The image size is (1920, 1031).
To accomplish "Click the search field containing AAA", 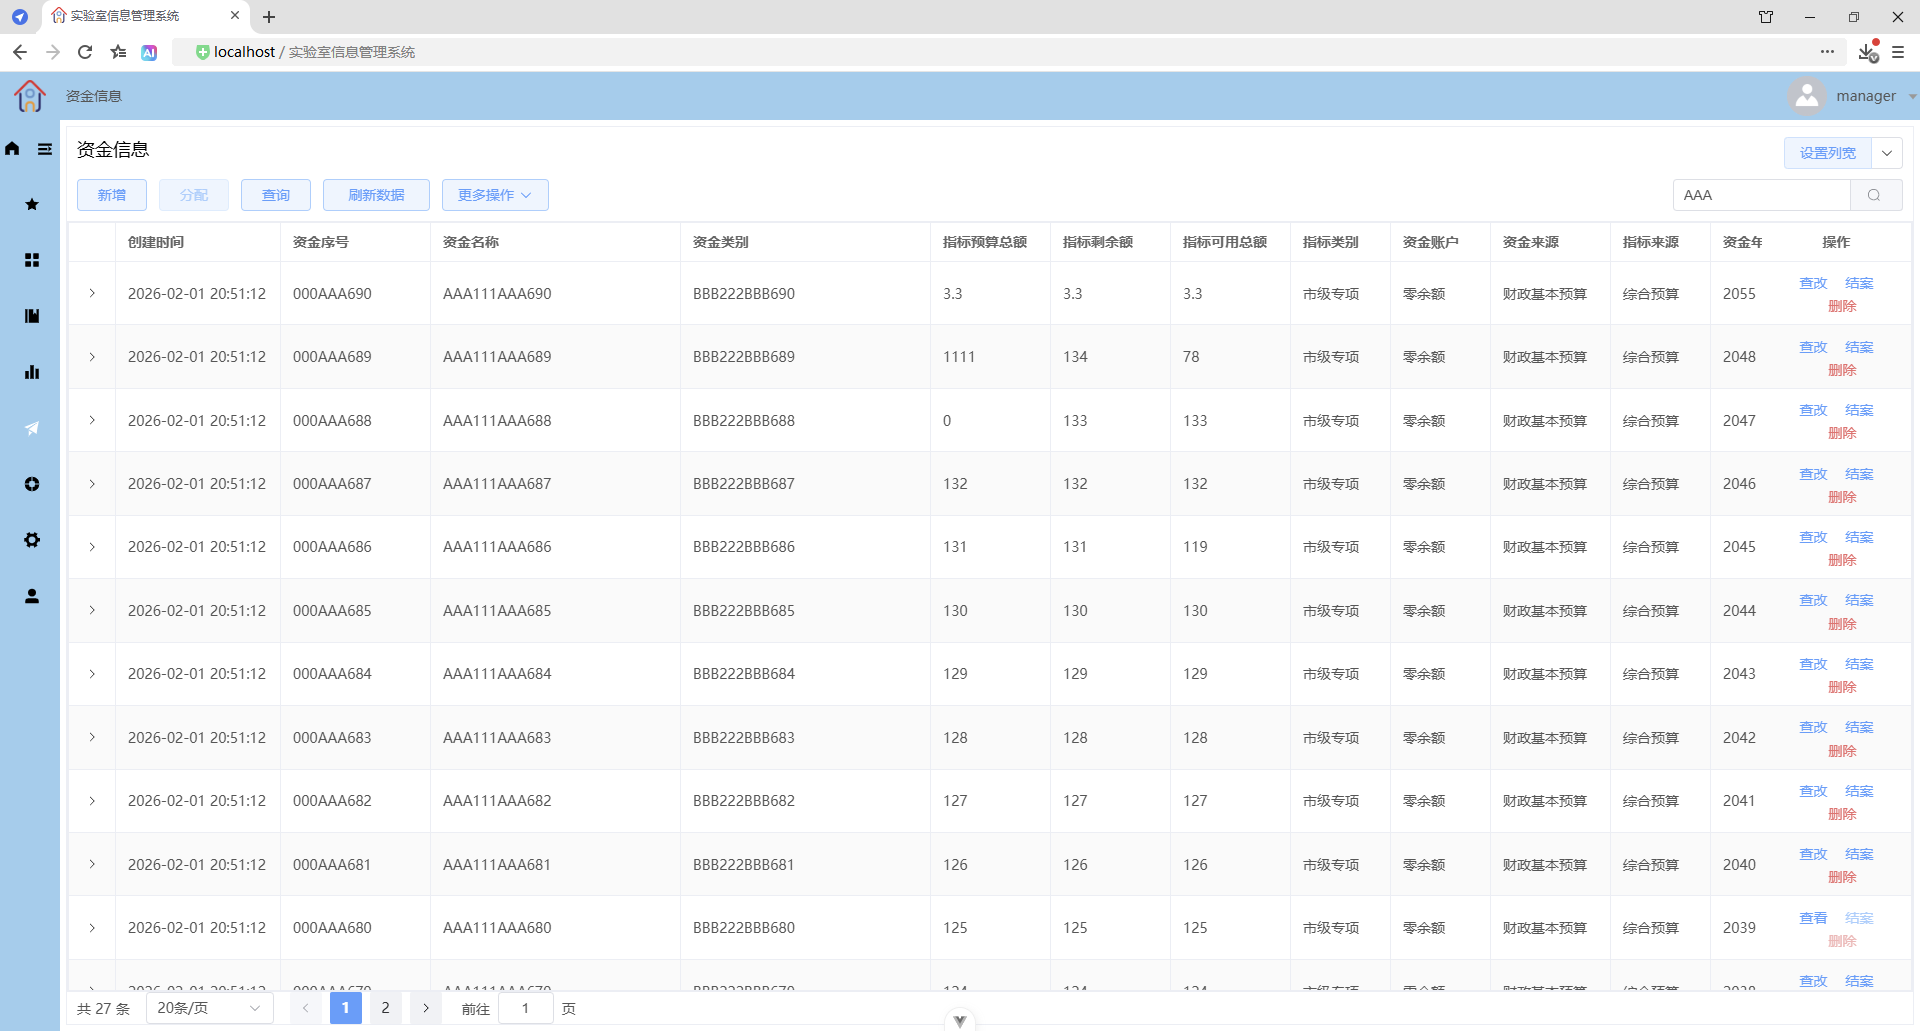I will coord(1762,195).
